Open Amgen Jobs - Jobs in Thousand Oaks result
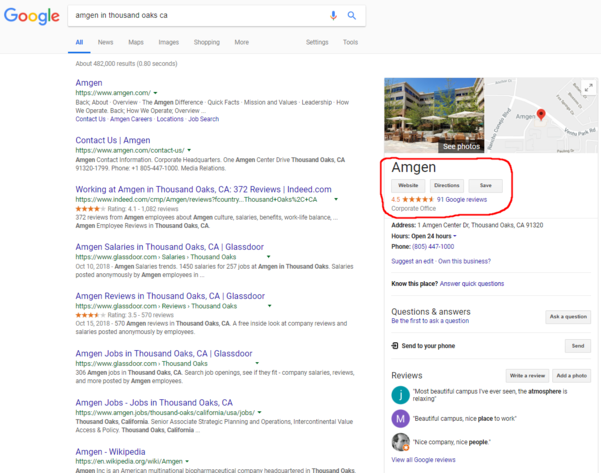This screenshot has width=601, height=473. coord(154,402)
